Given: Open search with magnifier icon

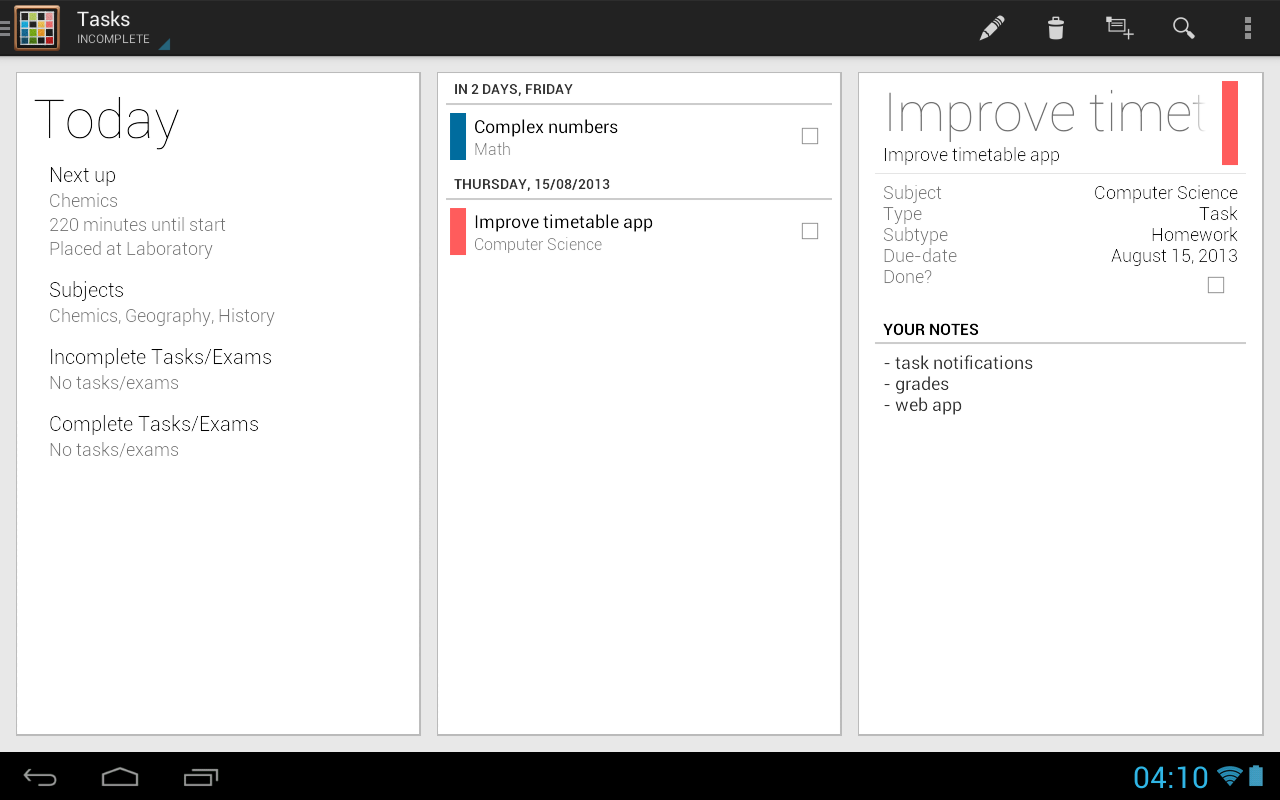Looking at the screenshot, I should point(1183,28).
